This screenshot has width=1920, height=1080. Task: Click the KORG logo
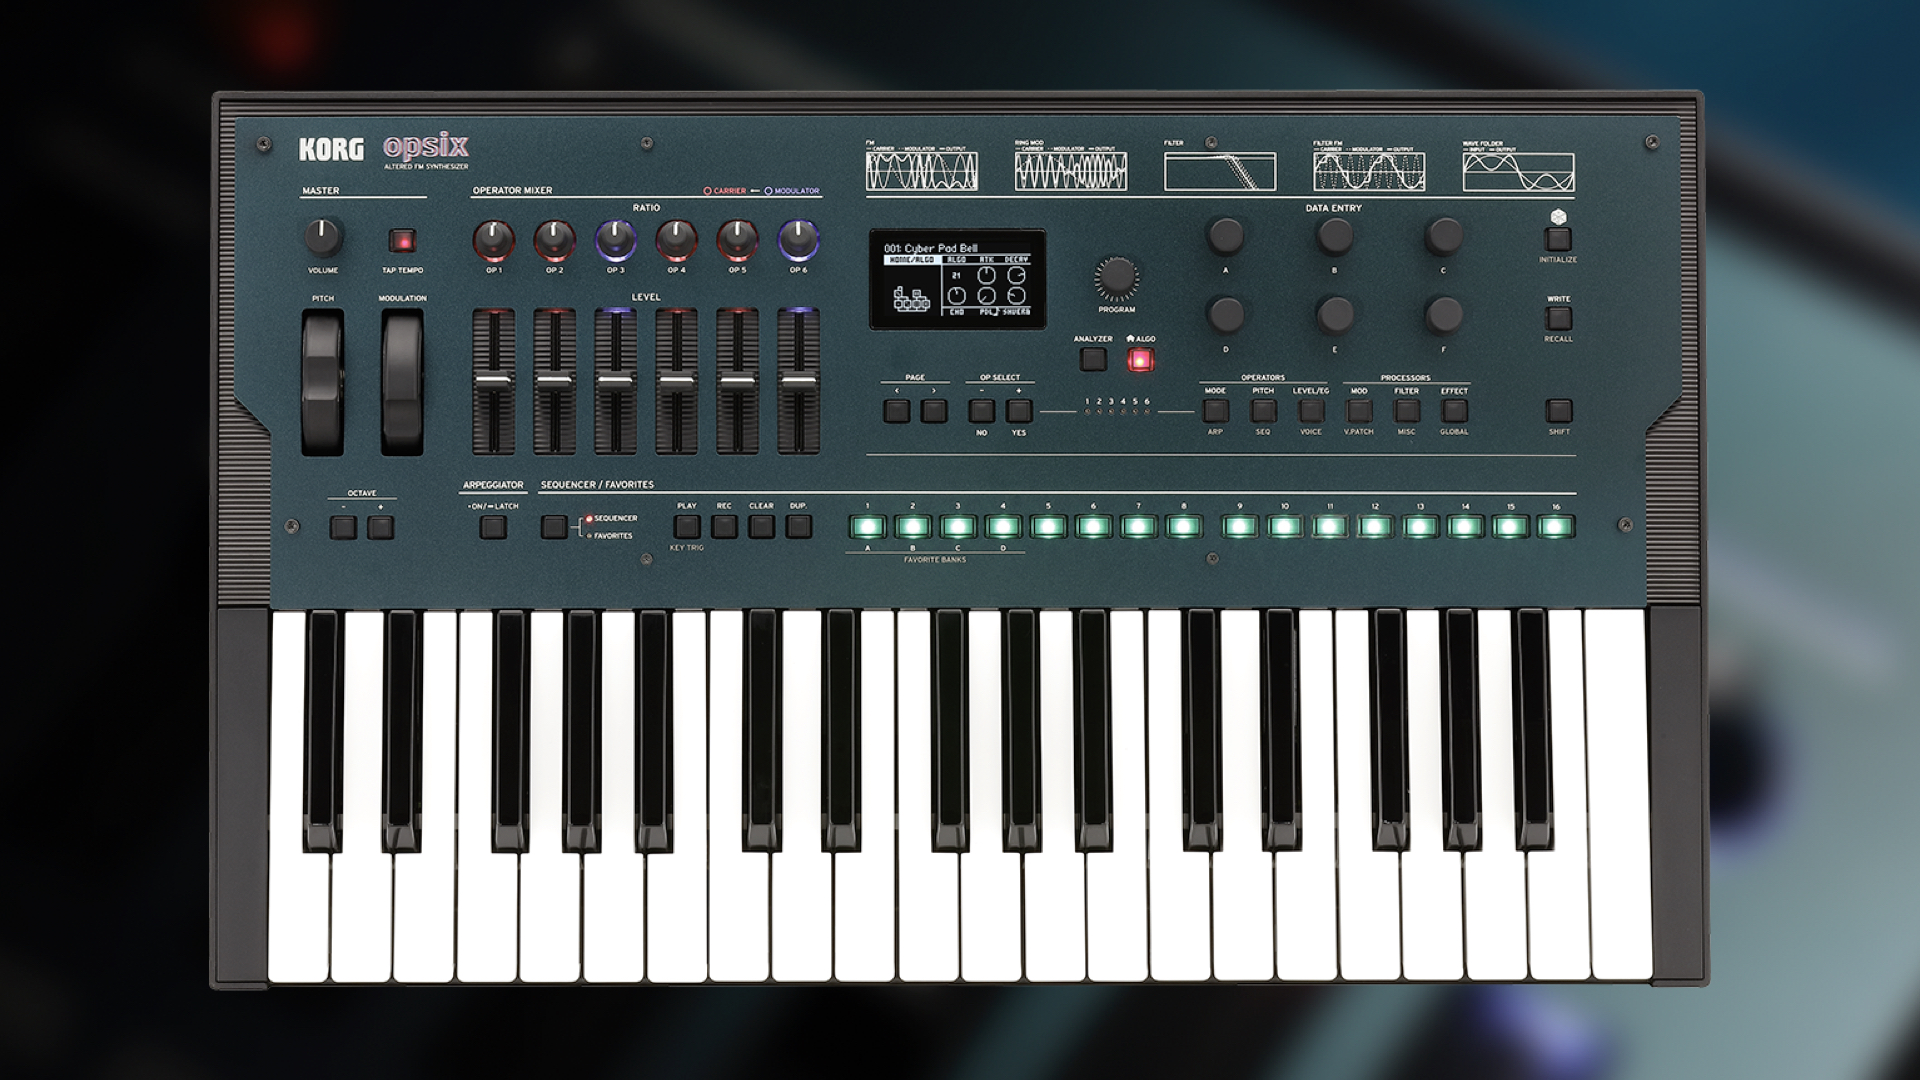click(x=331, y=150)
